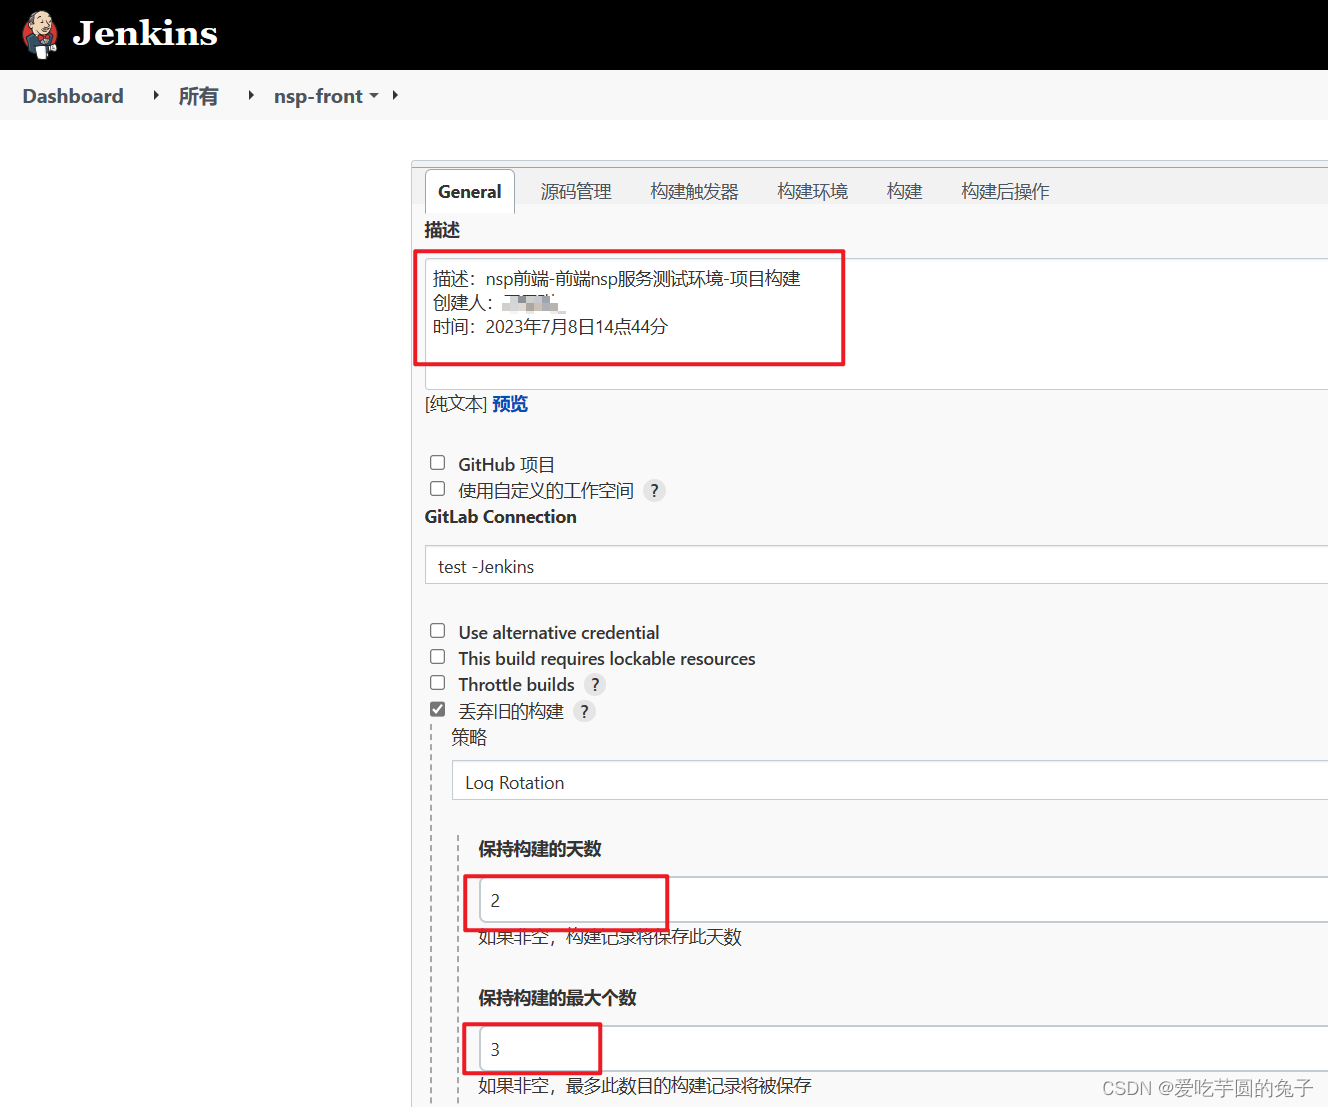The image size is (1328, 1107).
Task: Open help icon next to Throttle builds
Action: click(x=595, y=684)
